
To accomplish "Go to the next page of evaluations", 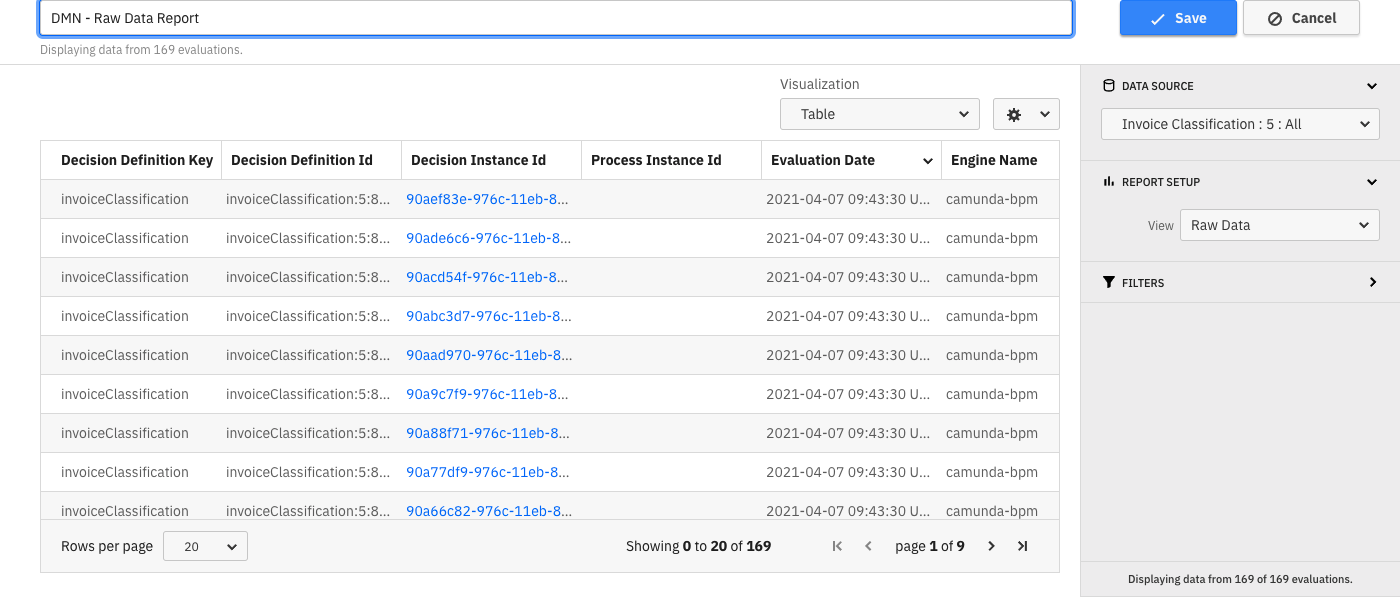I will 990,546.
